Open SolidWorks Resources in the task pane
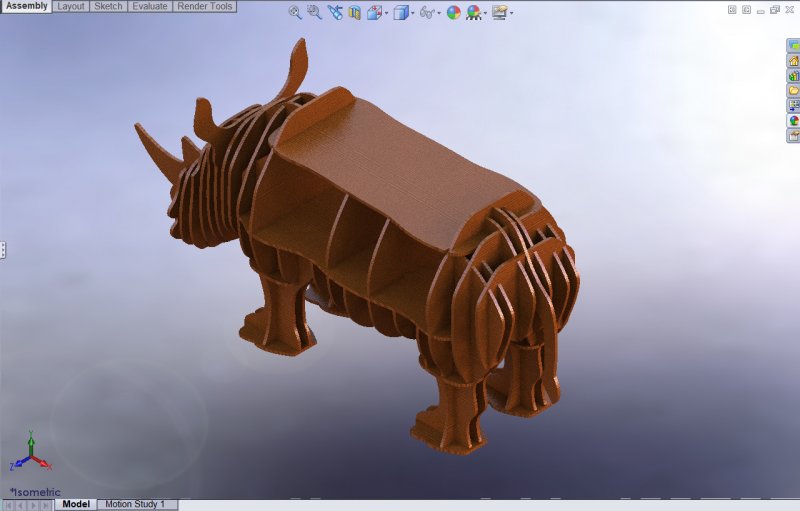The image size is (800, 511). 794,61
